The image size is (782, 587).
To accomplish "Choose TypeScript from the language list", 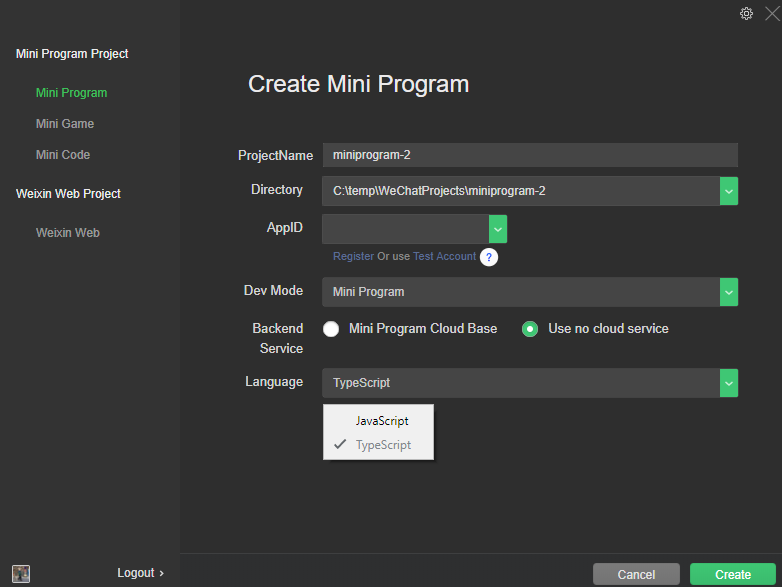I will (383, 445).
